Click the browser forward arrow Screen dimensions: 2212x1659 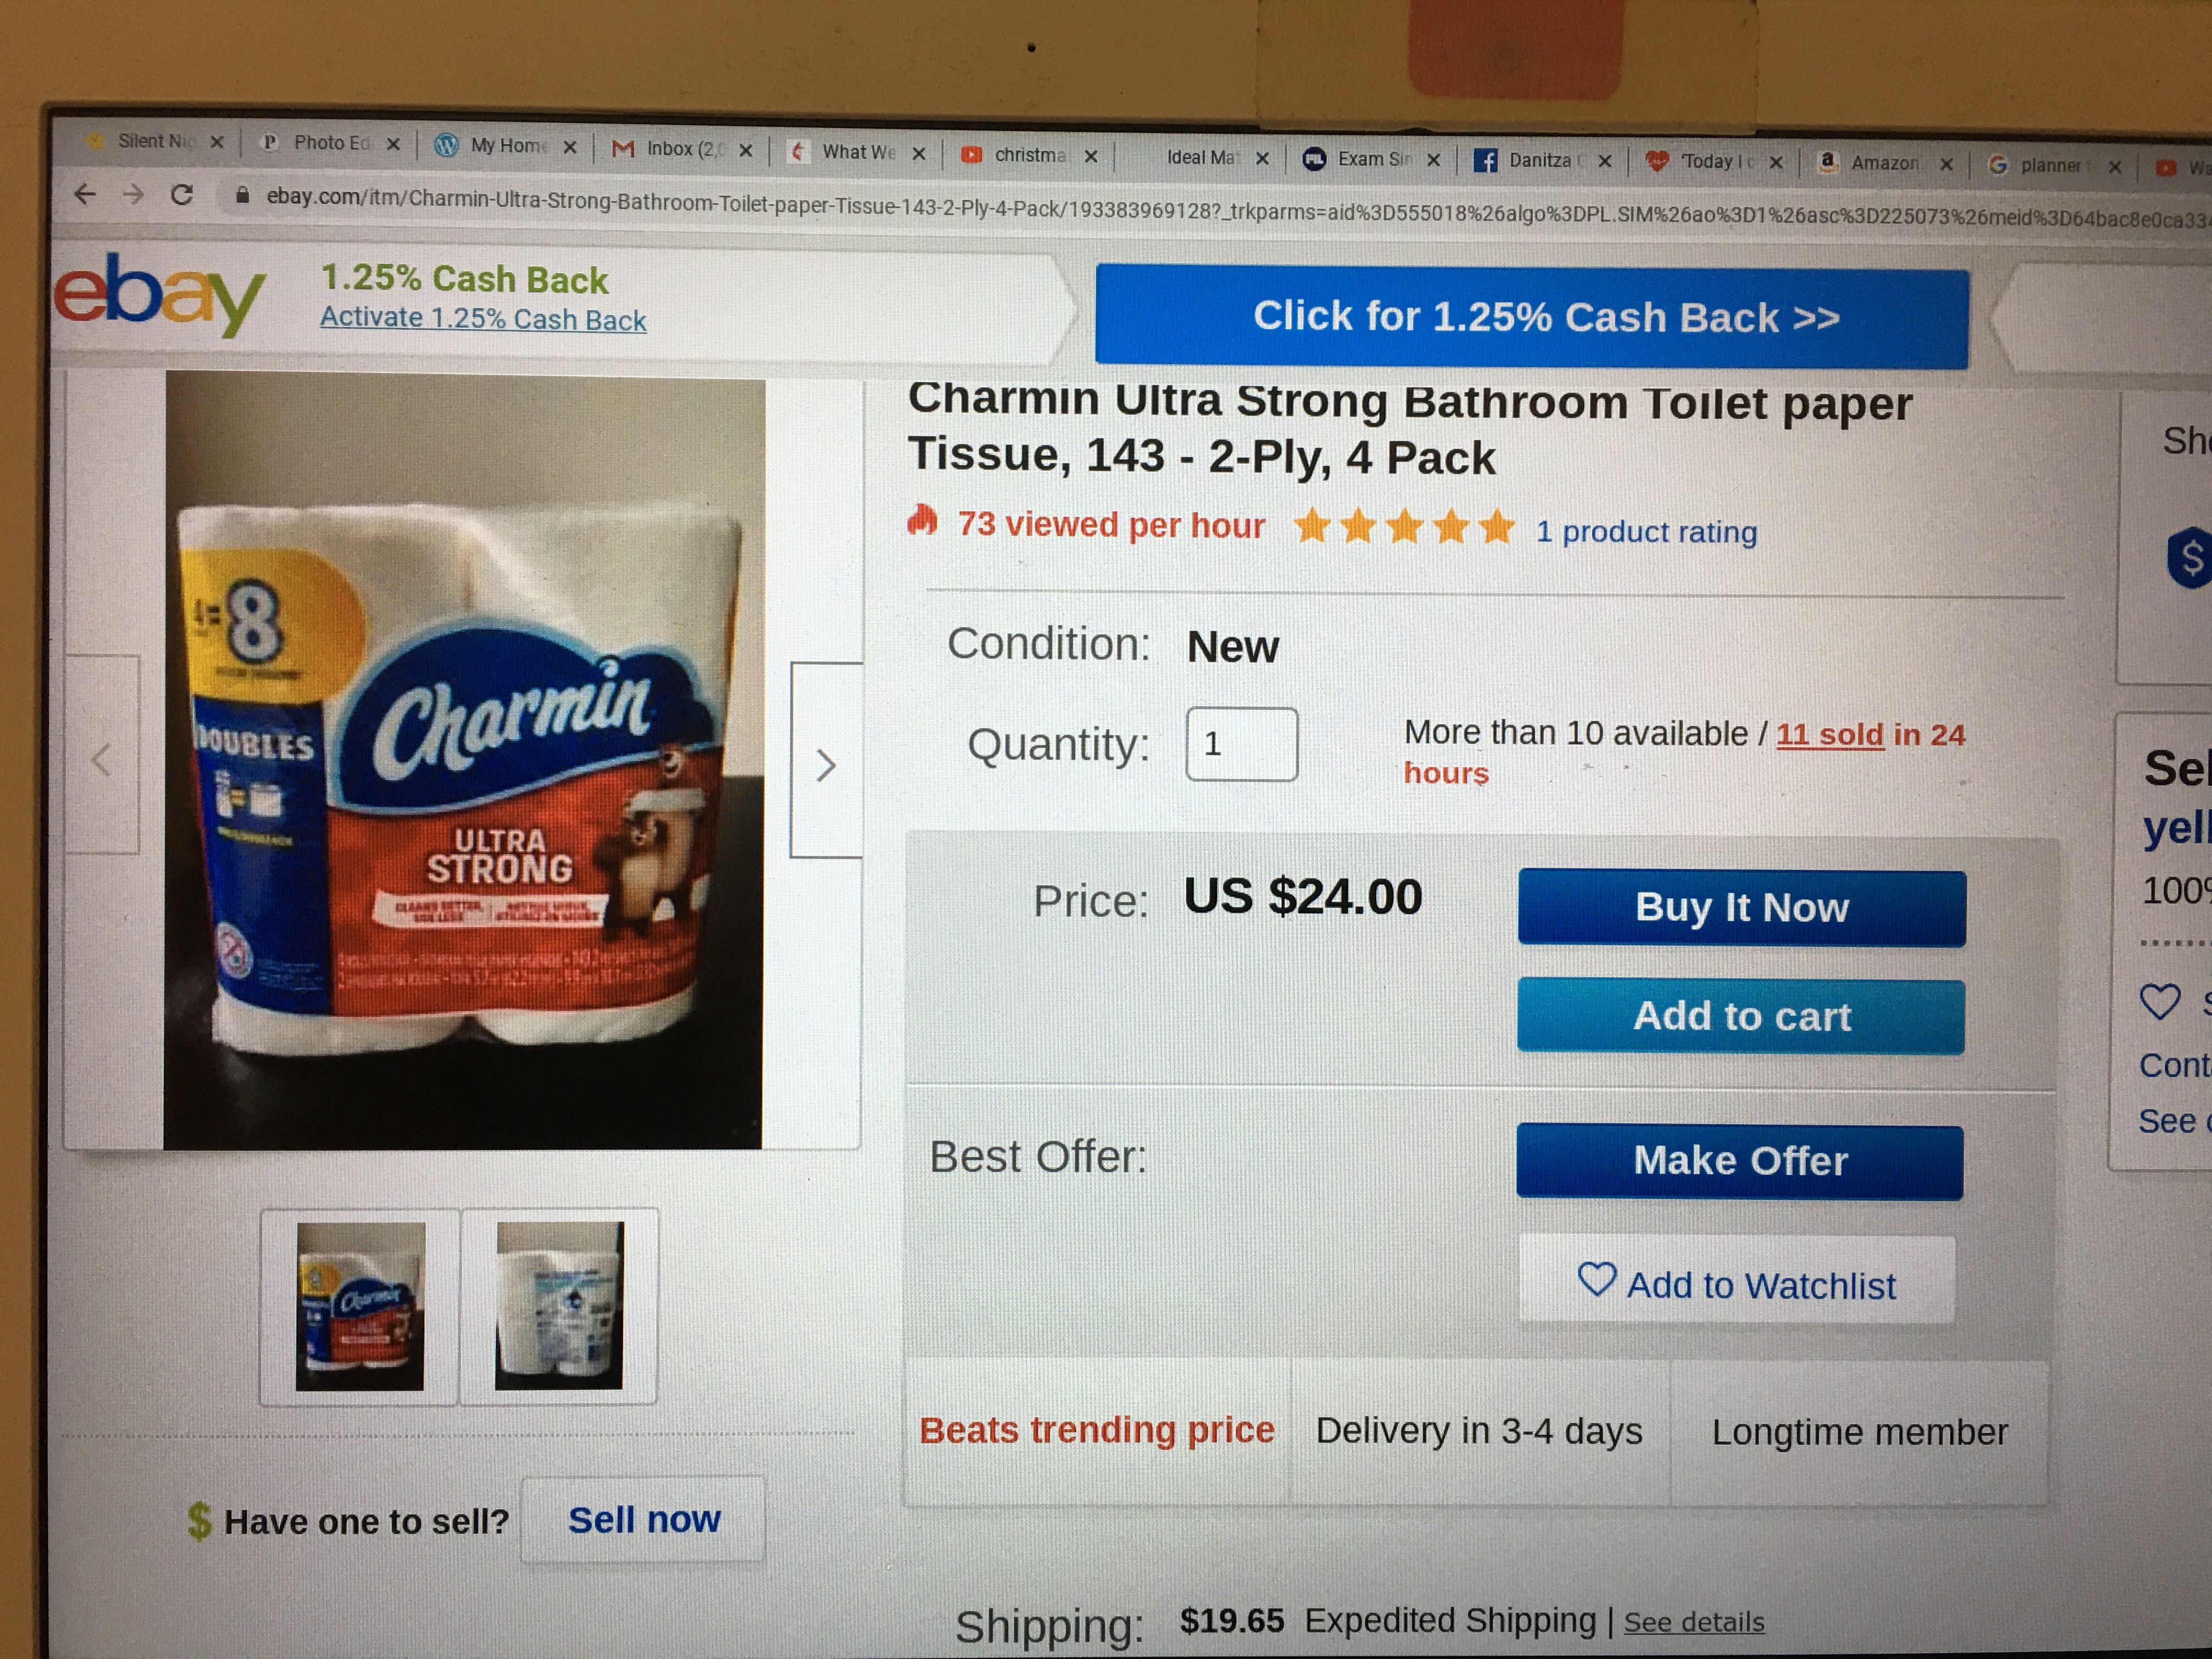(x=133, y=194)
